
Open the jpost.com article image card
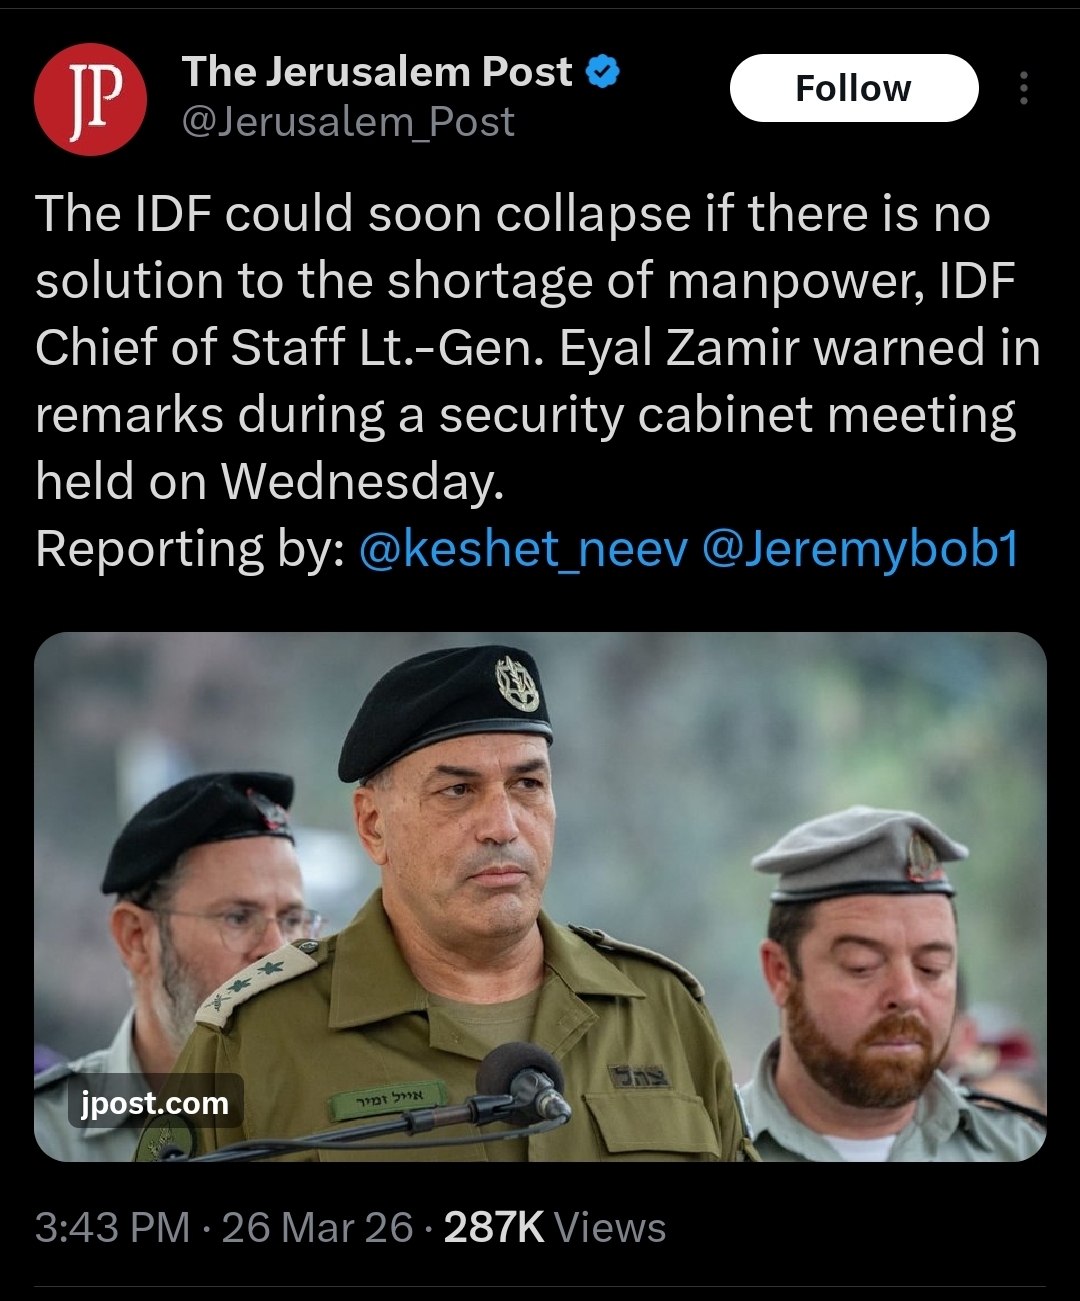[x=540, y=896]
